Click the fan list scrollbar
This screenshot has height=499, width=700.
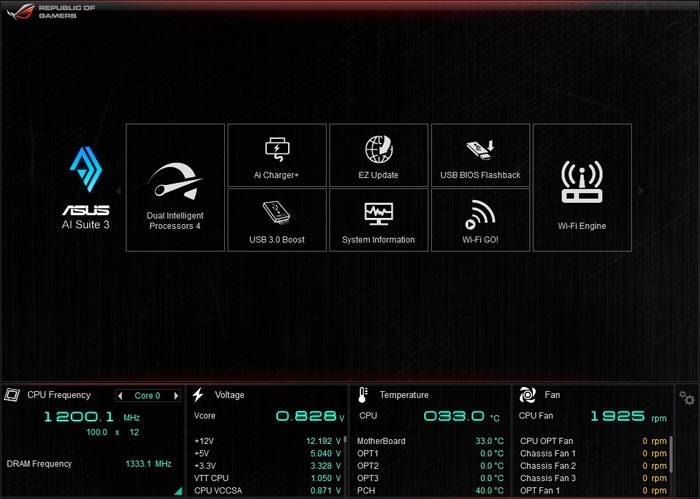670,450
